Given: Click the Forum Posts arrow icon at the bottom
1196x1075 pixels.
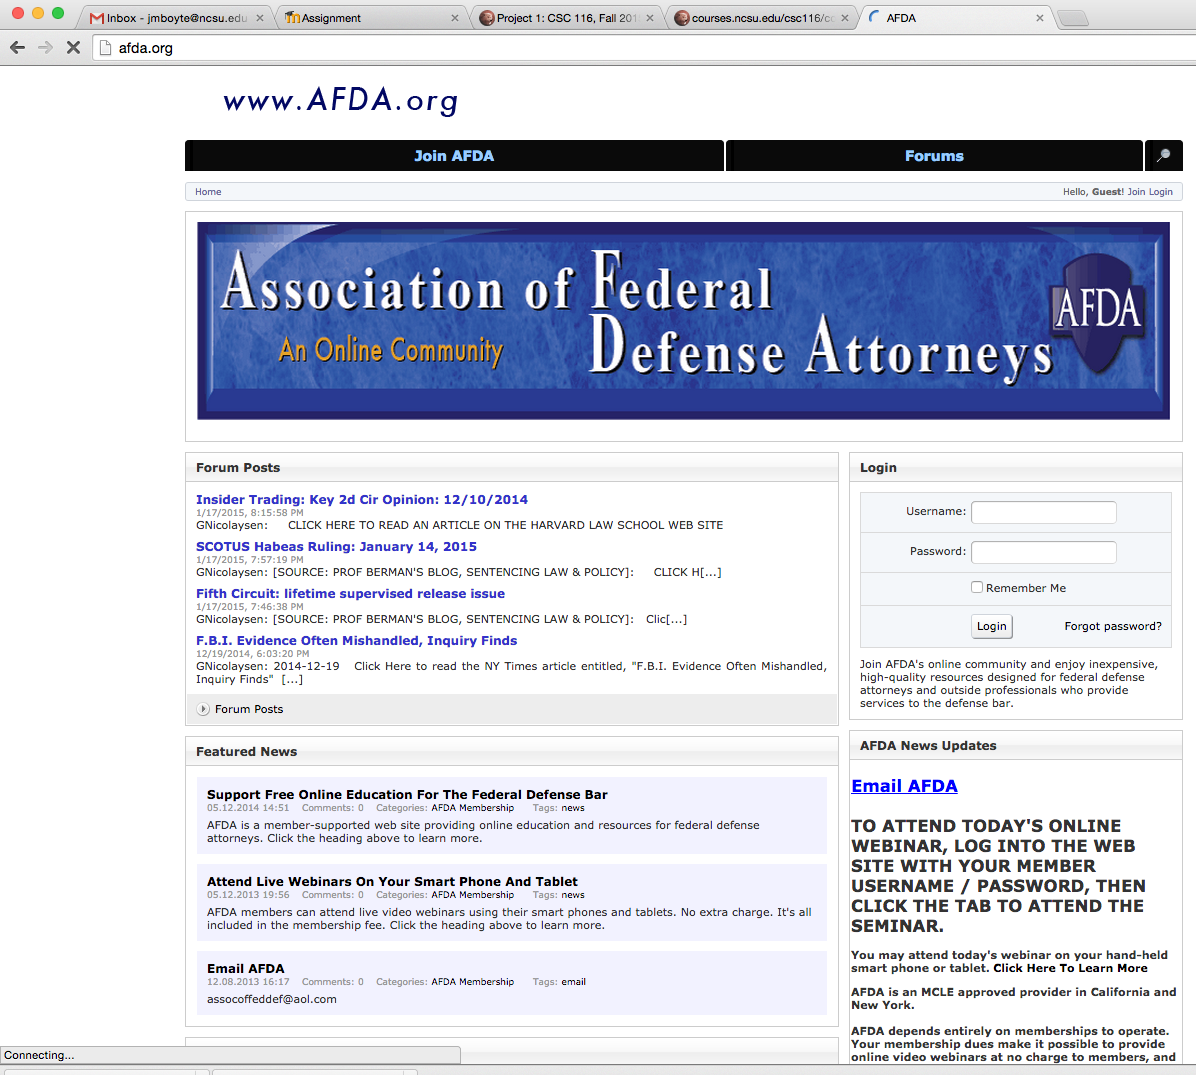Looking at the screenshot, I should click(x=203, y=709).
